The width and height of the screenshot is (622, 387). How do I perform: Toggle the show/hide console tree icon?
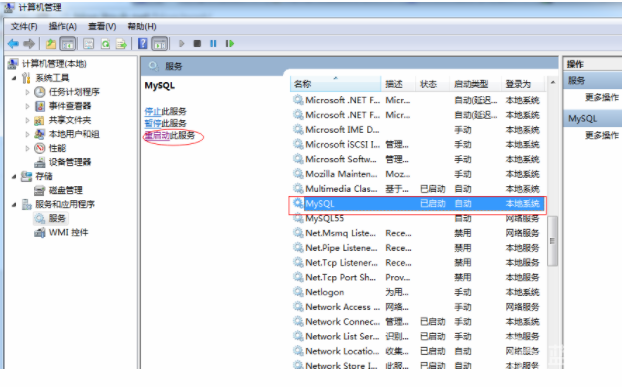pyautogui.click(x=68, y=44)
